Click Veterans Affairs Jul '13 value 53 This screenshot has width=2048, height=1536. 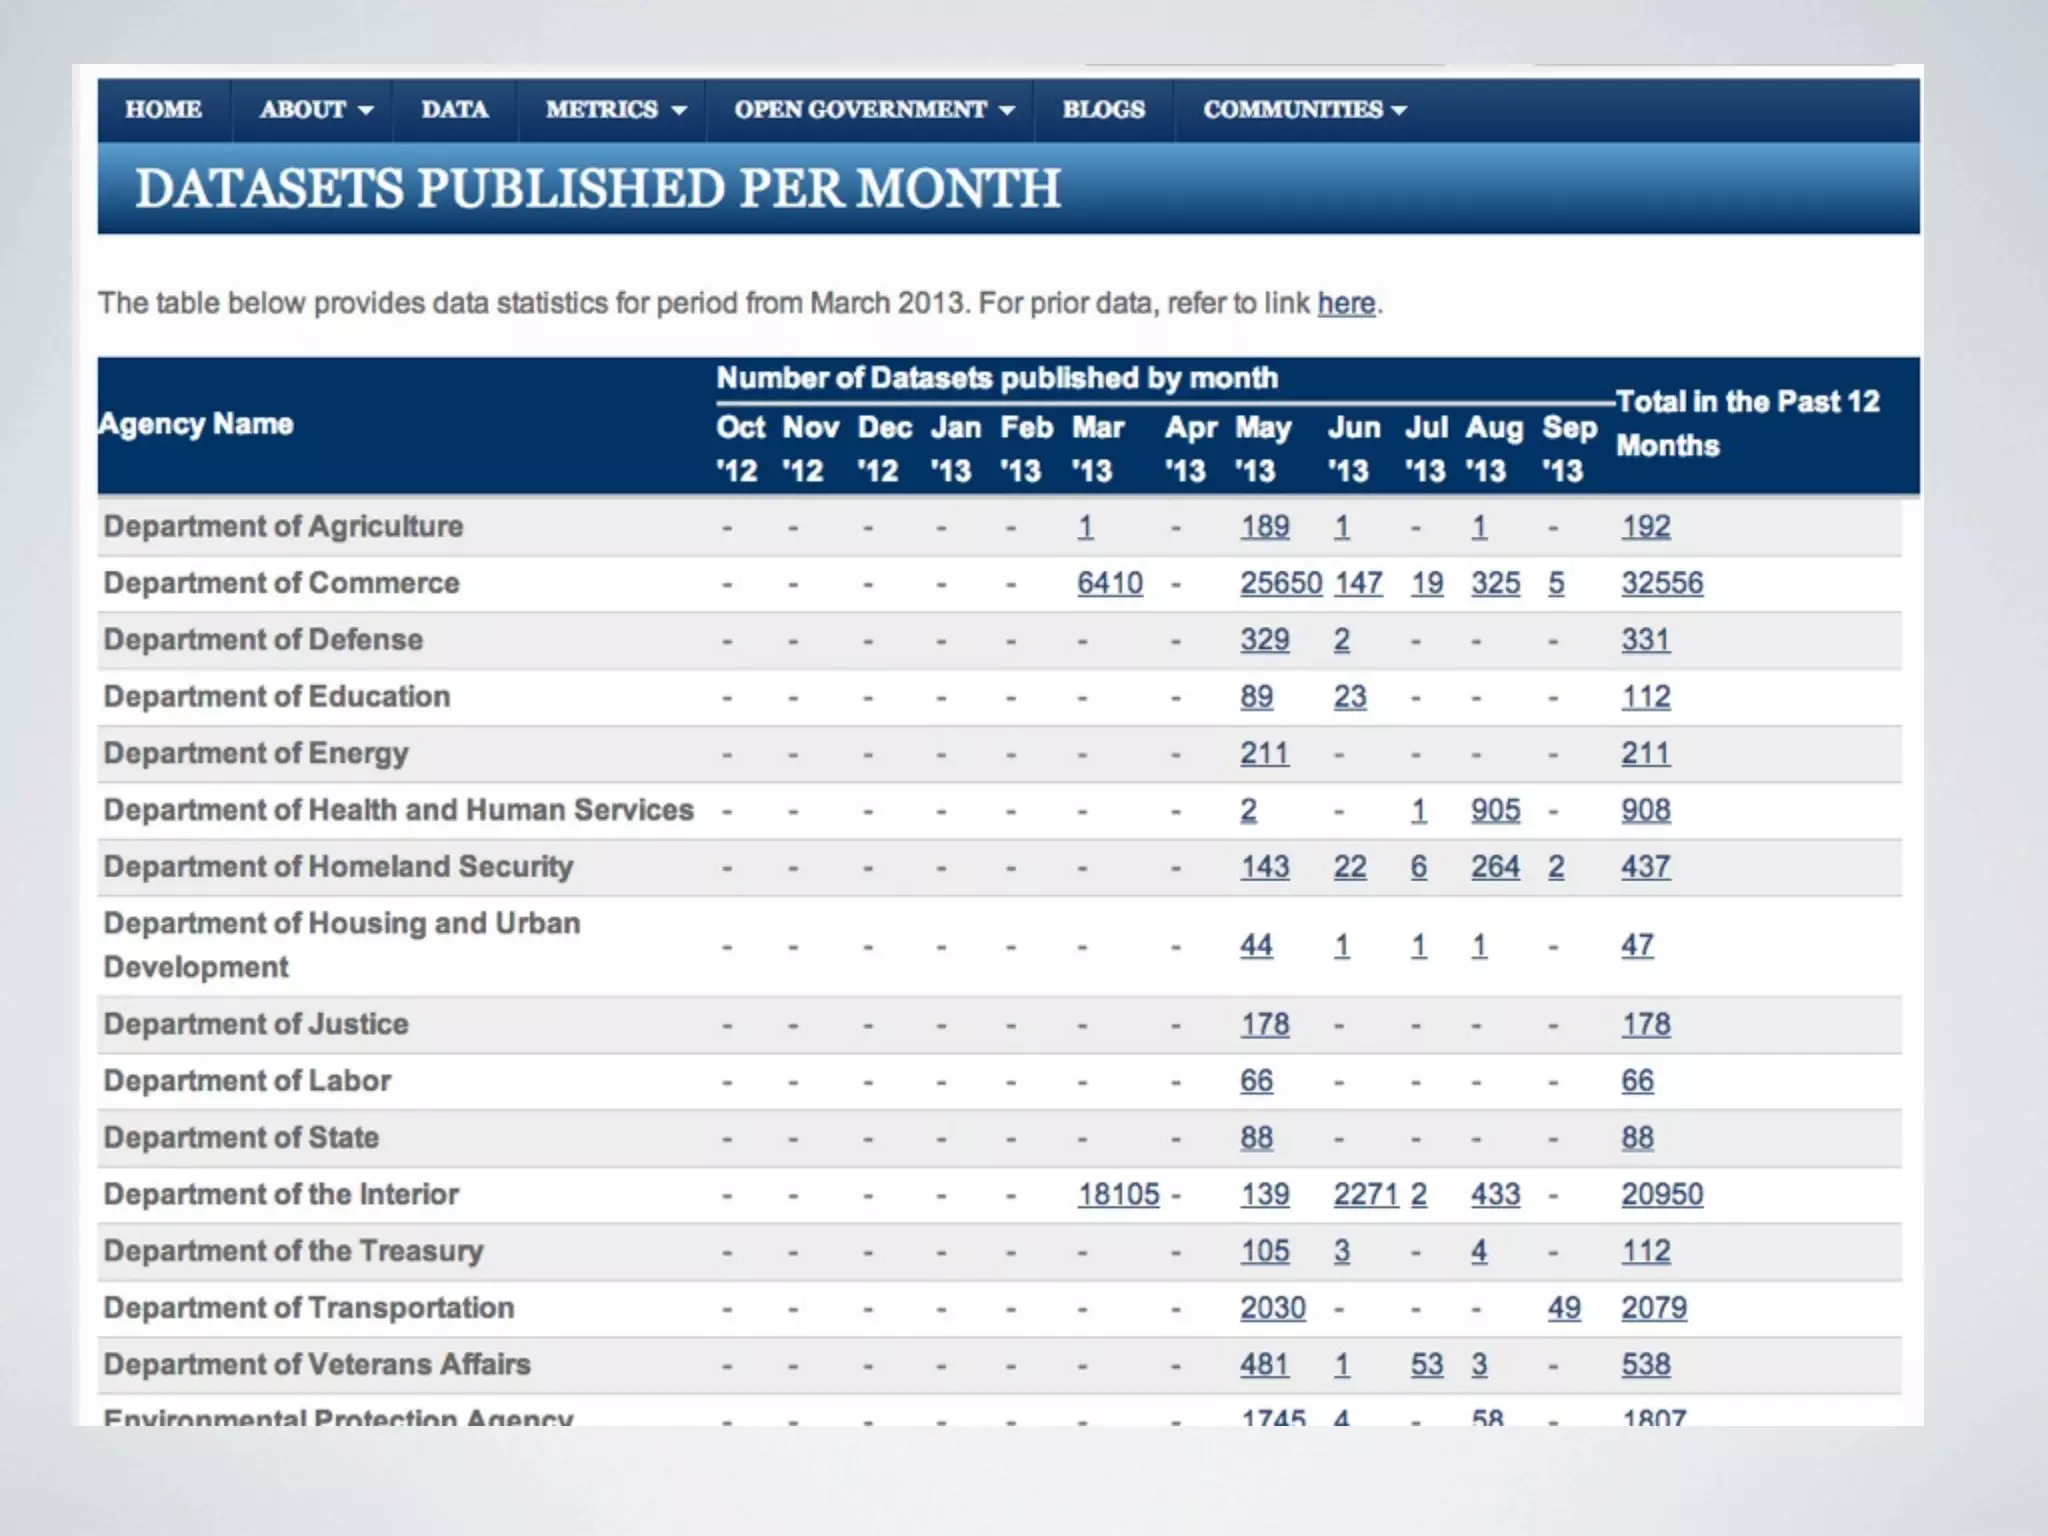1427,1364
